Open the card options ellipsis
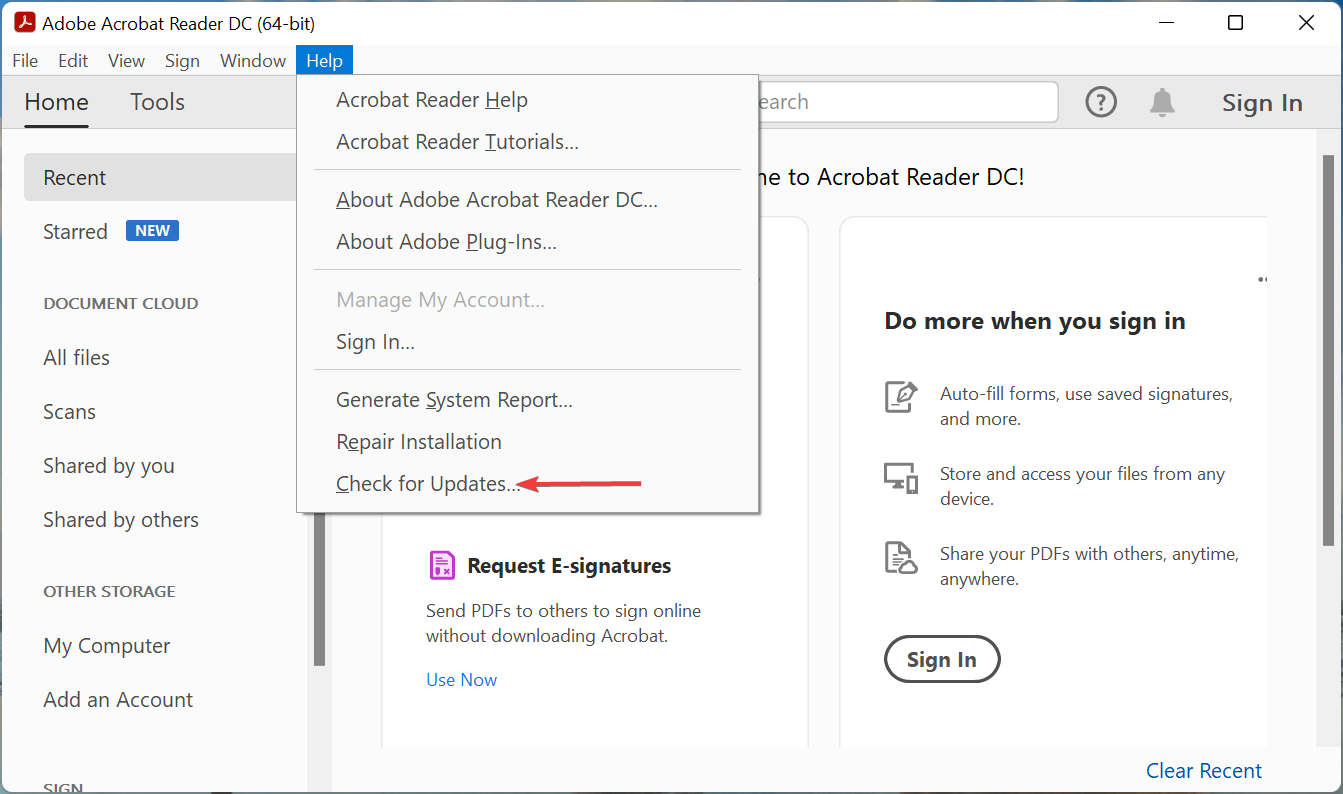 (x=1263, y=280)
